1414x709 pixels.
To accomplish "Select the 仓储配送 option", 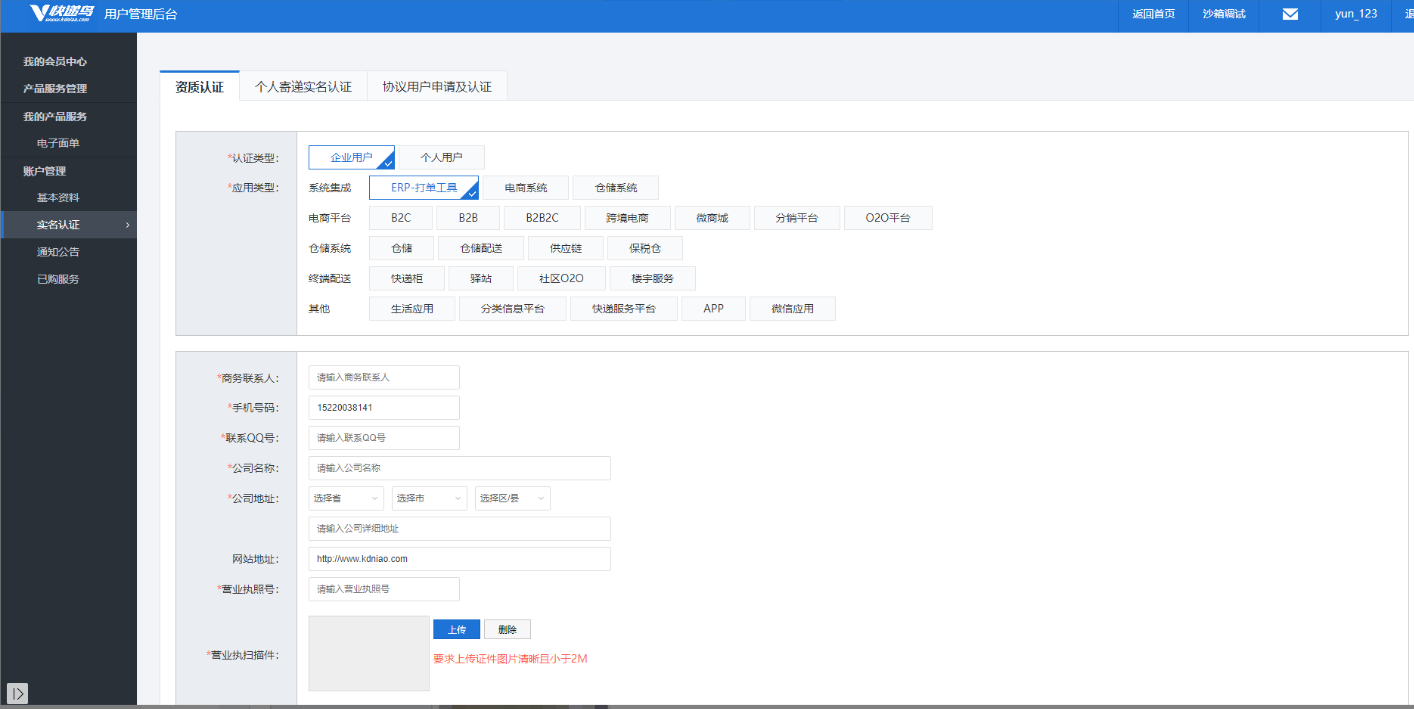I will coord(481,248).
